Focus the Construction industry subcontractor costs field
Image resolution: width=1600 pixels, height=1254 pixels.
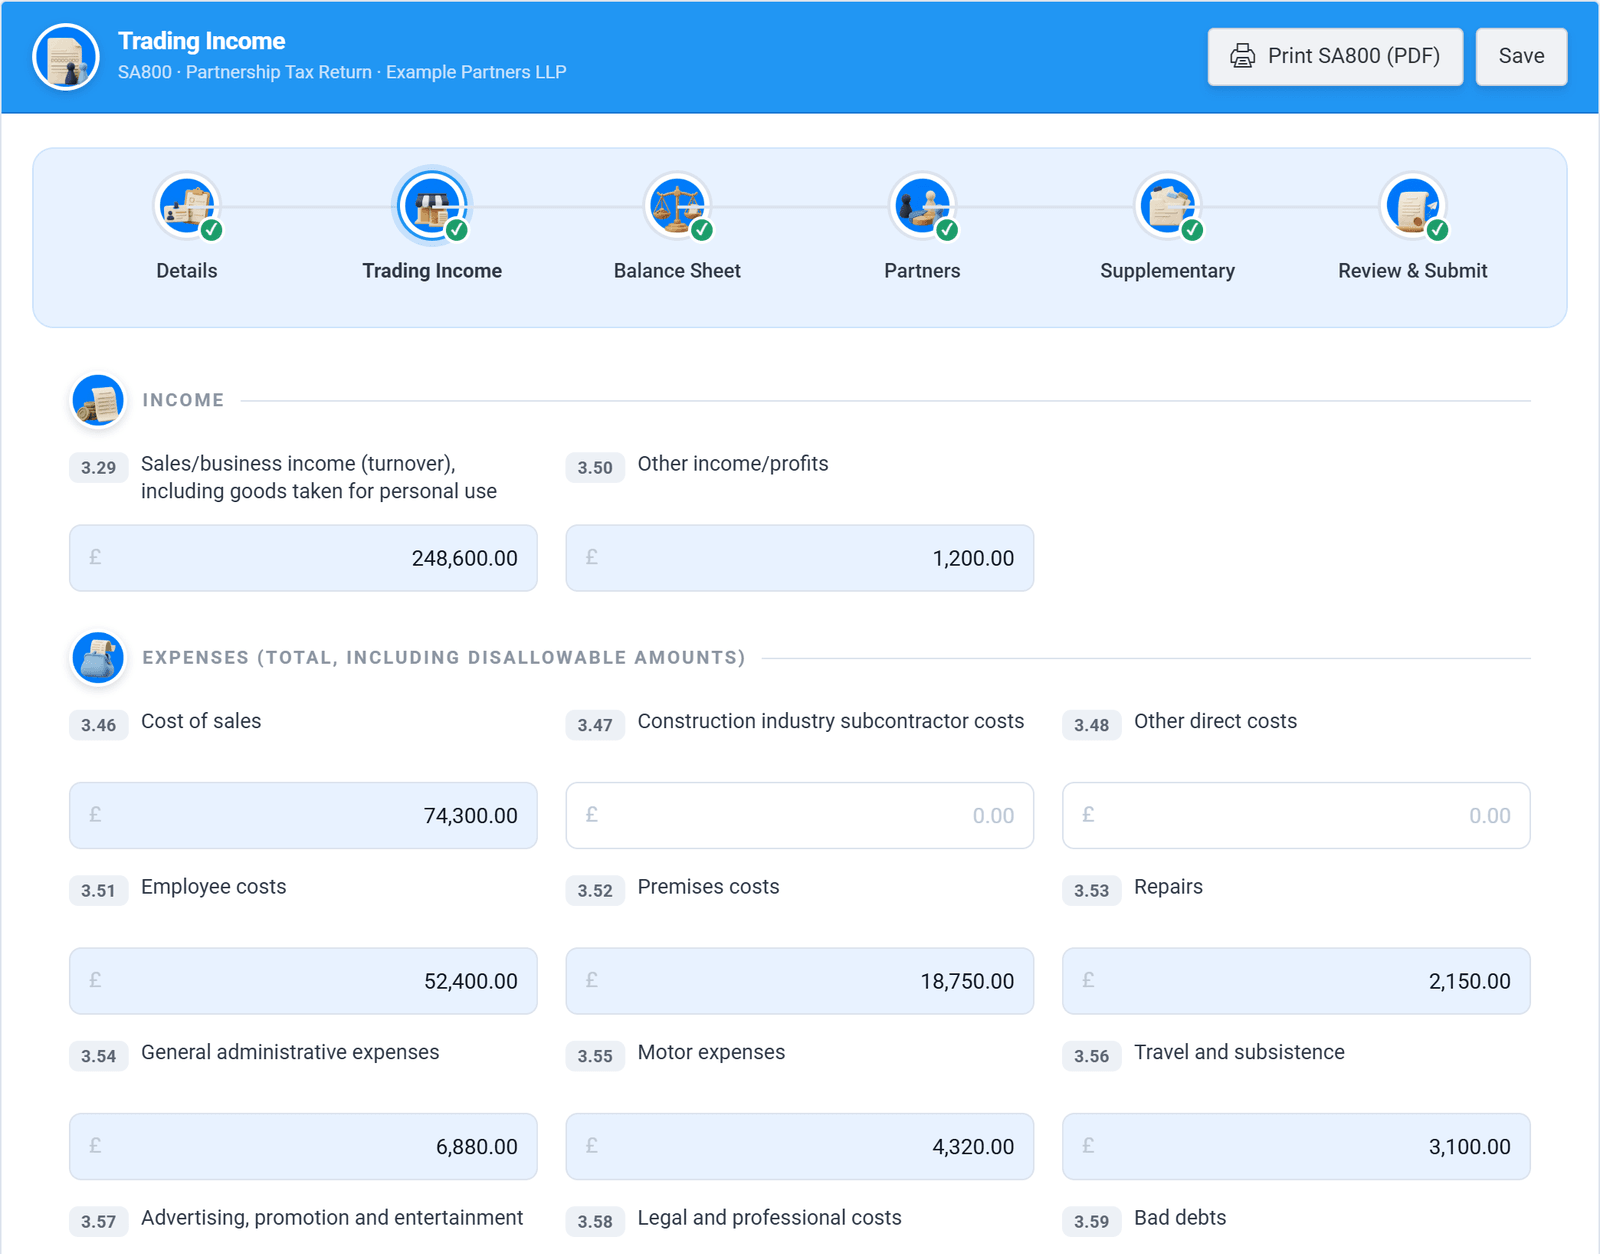coord(799,816)
